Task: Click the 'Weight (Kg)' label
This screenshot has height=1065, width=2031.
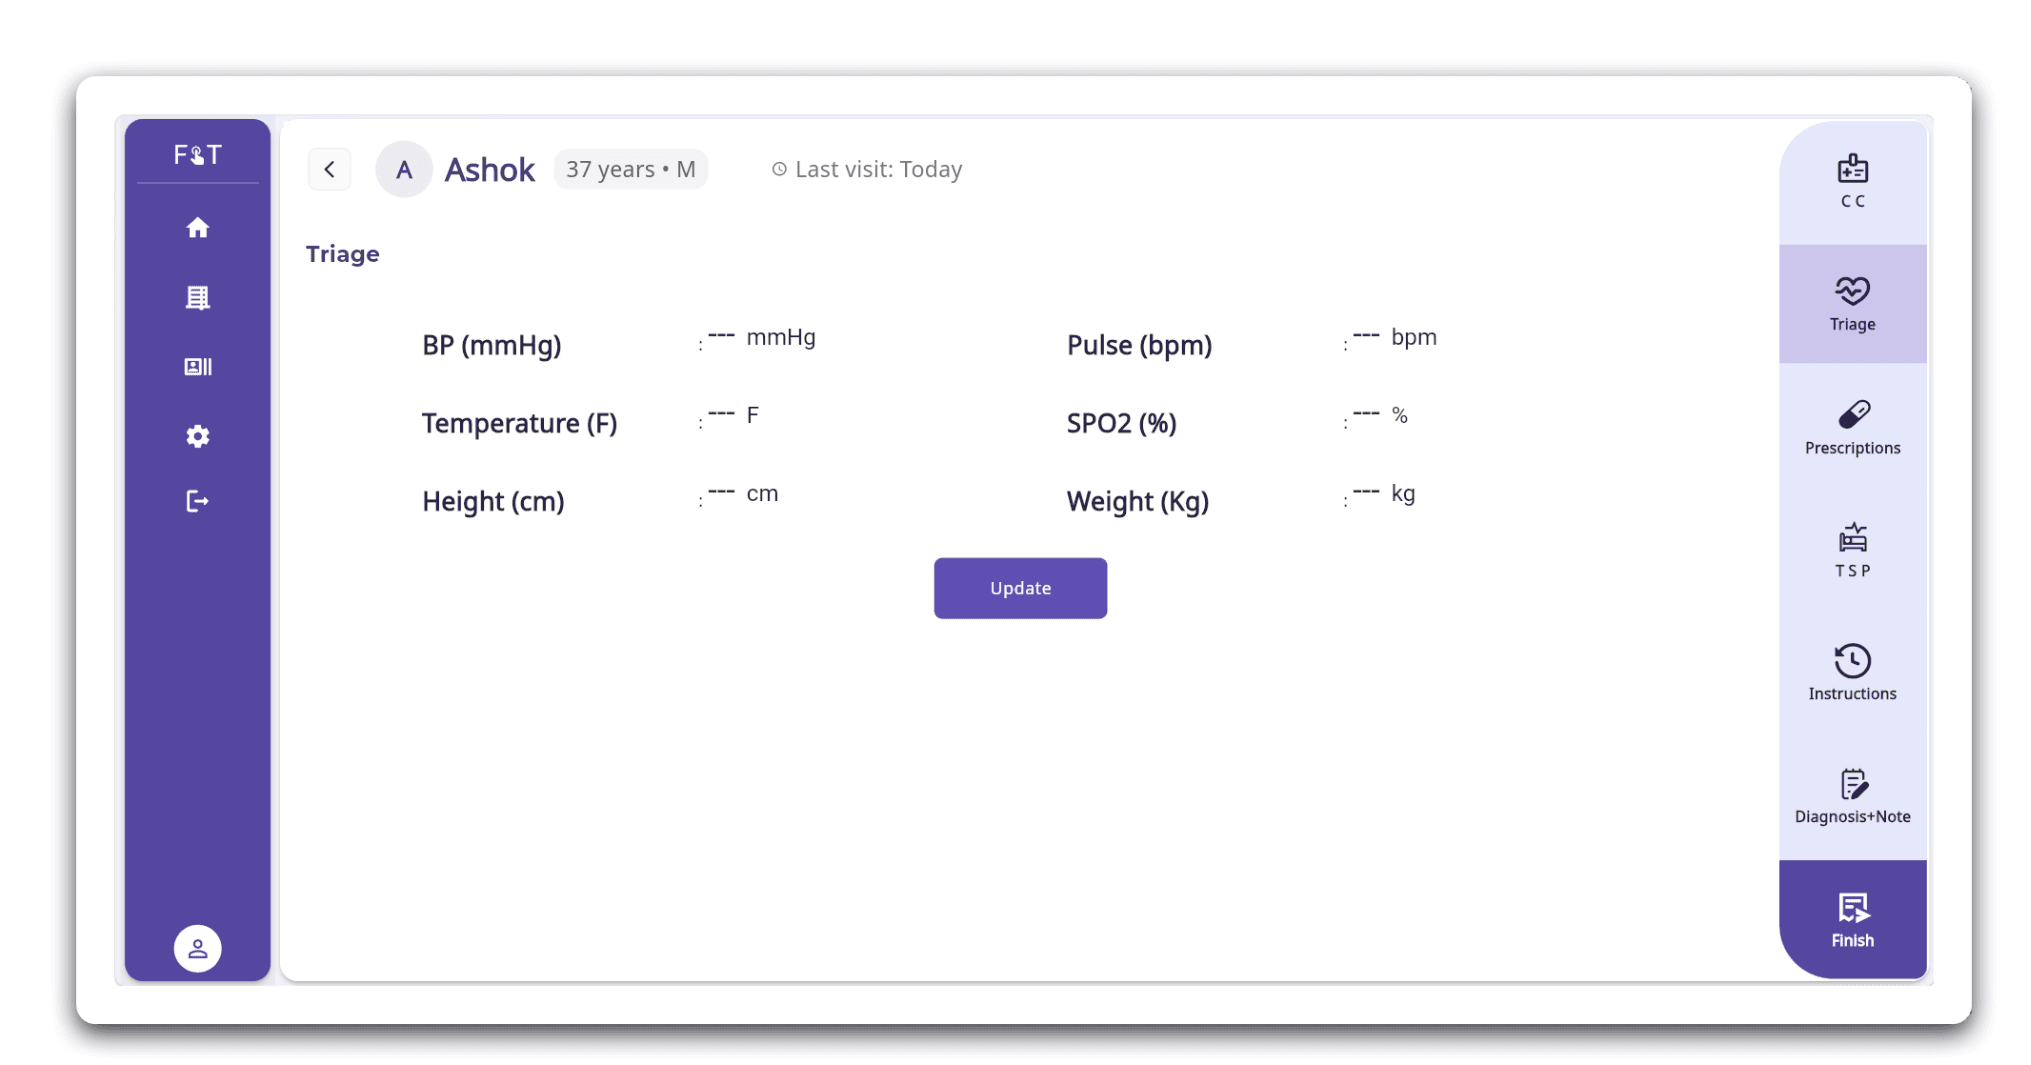Action: pos(1137,501)
